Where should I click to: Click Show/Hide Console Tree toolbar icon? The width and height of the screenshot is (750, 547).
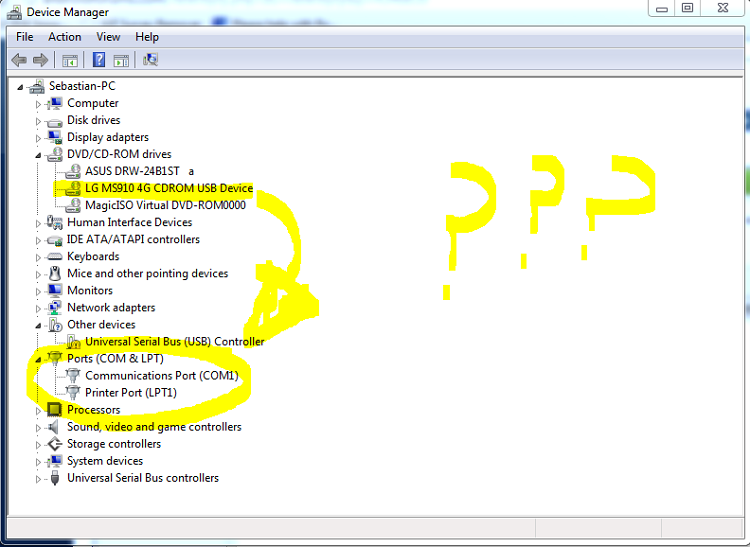tap(70, 60)
